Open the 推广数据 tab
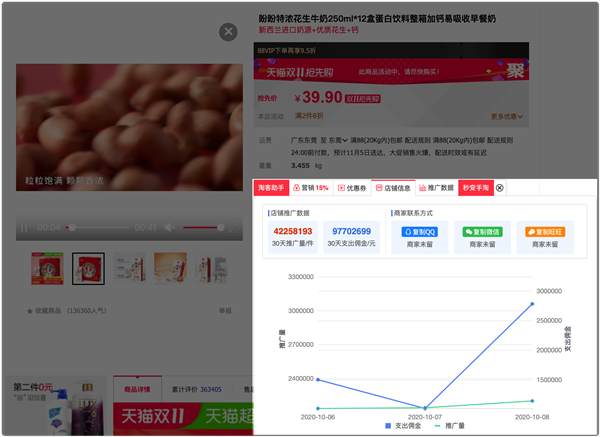 coord(436,188)
